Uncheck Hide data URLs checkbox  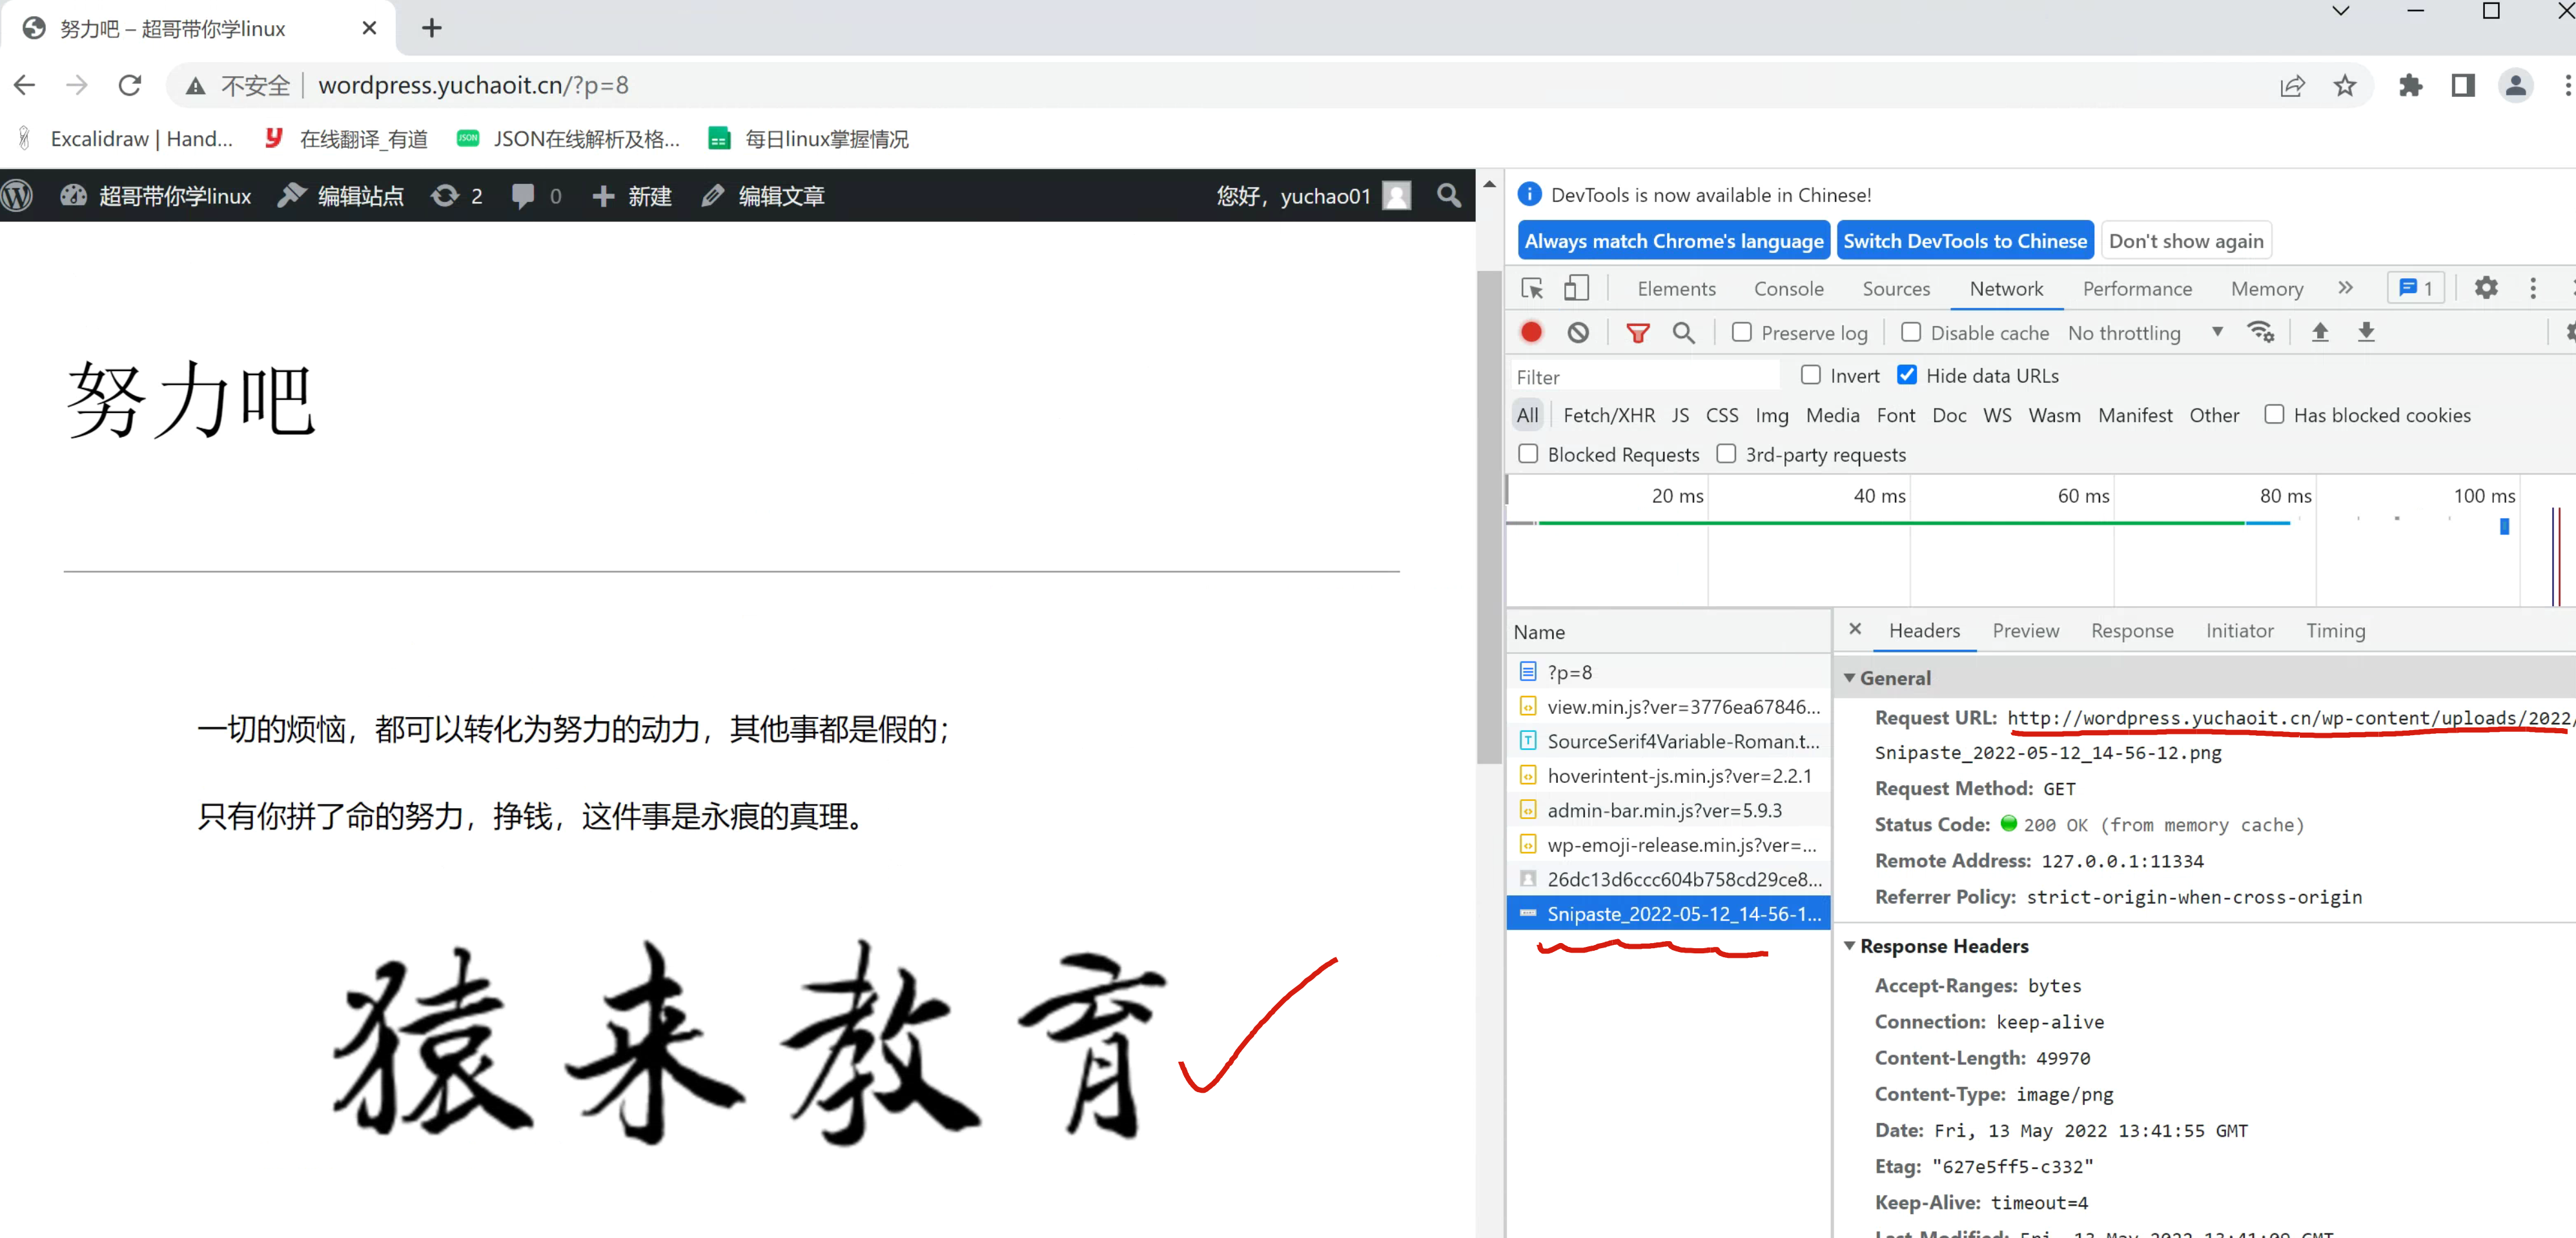click(x=1906, y=375)
